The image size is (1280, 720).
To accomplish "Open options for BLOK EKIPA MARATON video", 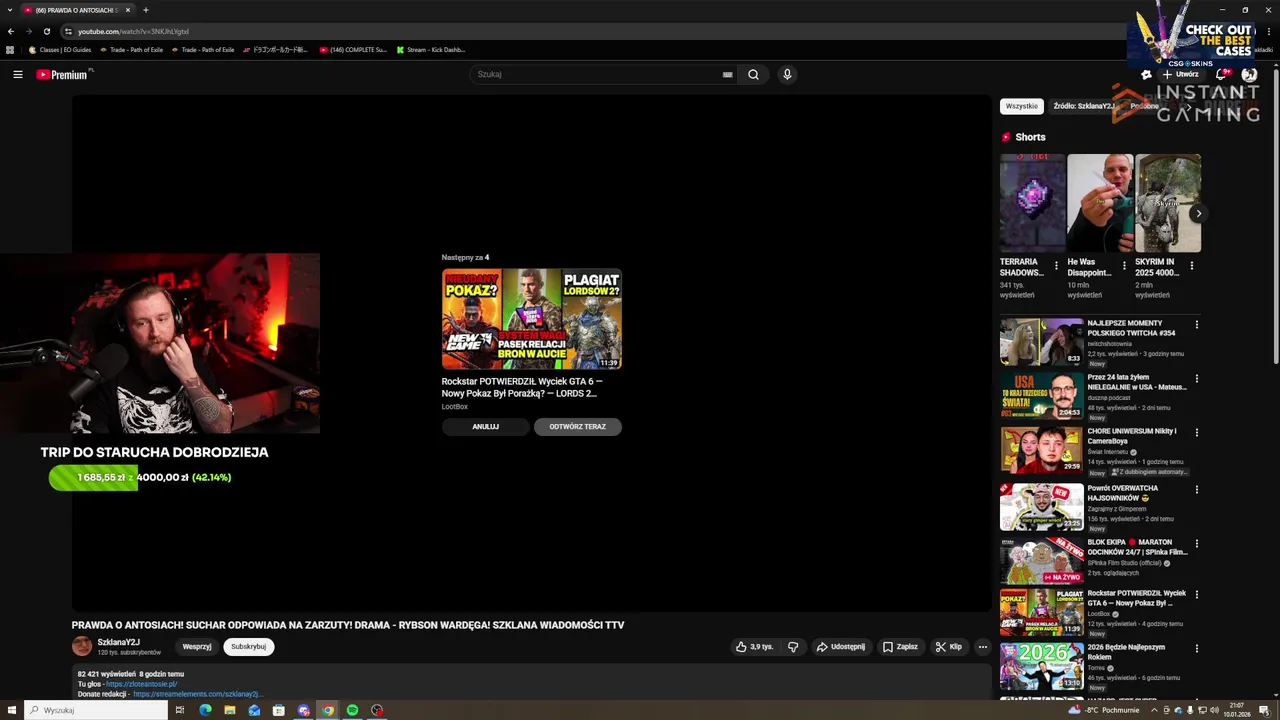I will coord(1196,544).
